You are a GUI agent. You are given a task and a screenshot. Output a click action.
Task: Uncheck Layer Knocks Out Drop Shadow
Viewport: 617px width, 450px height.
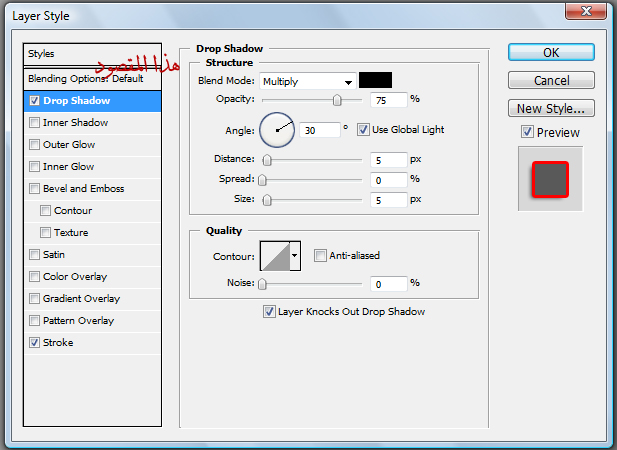pyautogui.click(x=269, y=312)
